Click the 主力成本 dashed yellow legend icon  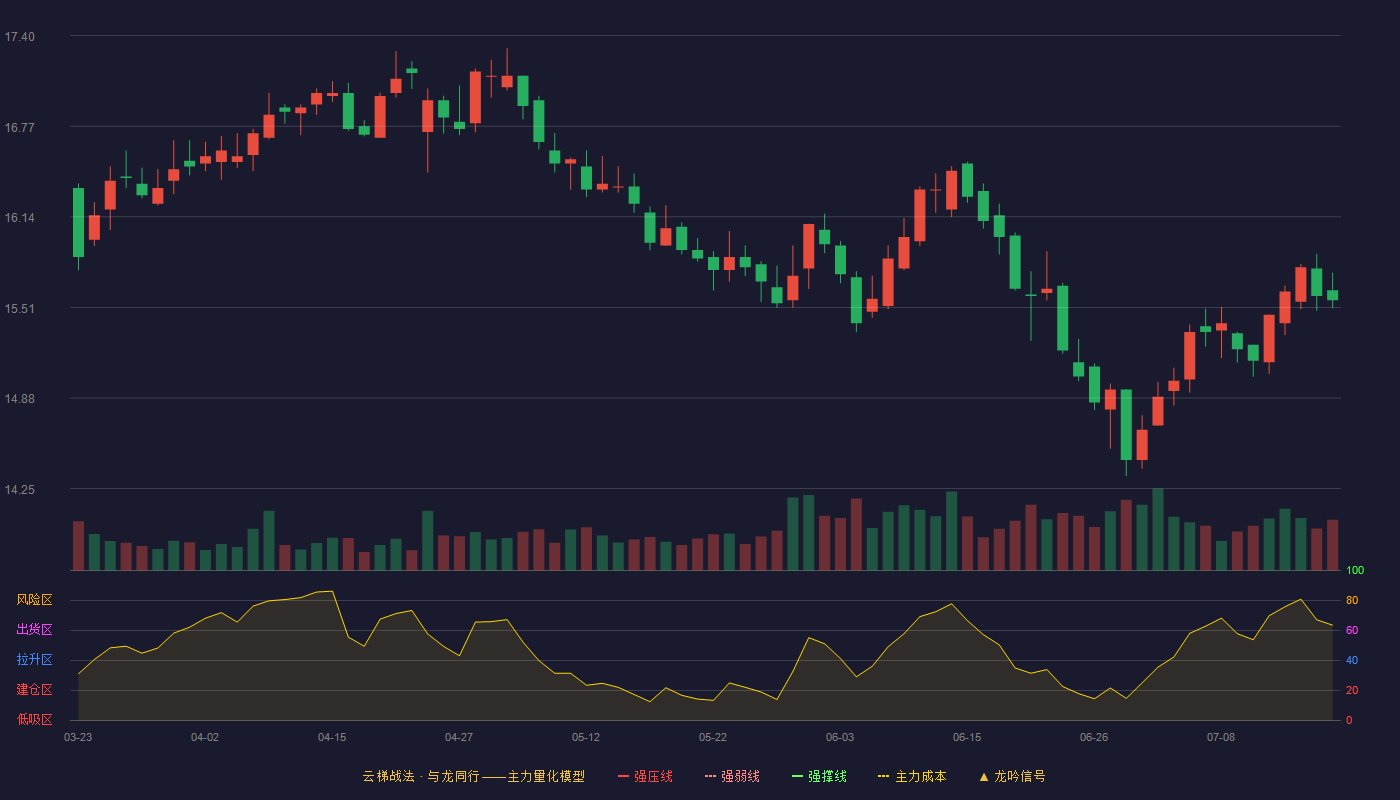coord(884,776)
